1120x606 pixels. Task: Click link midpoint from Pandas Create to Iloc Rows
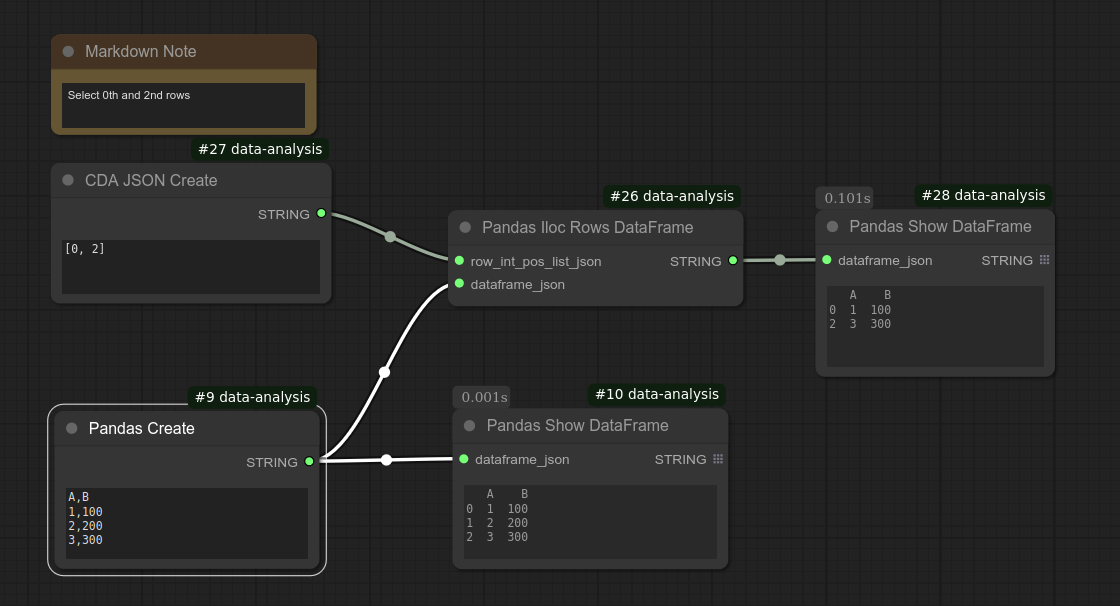(384, 372)
